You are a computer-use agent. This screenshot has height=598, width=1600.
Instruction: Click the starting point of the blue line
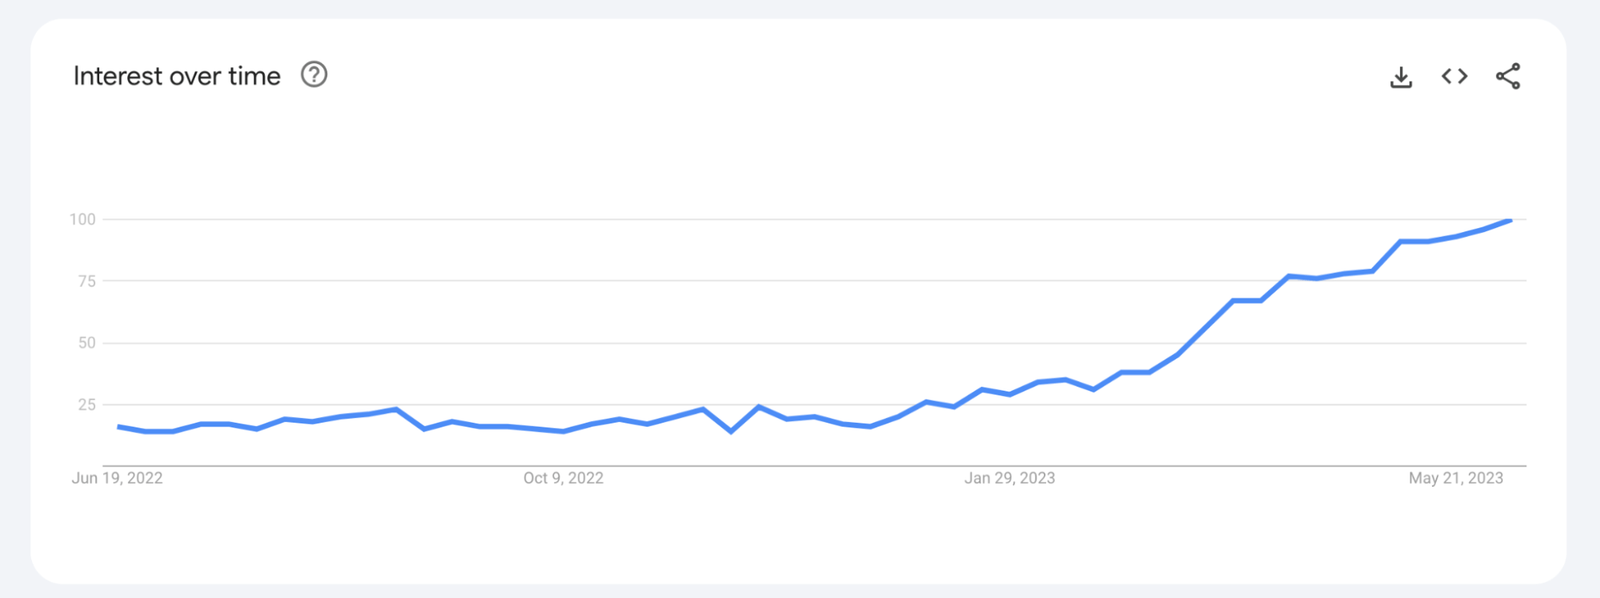[119, 427]
